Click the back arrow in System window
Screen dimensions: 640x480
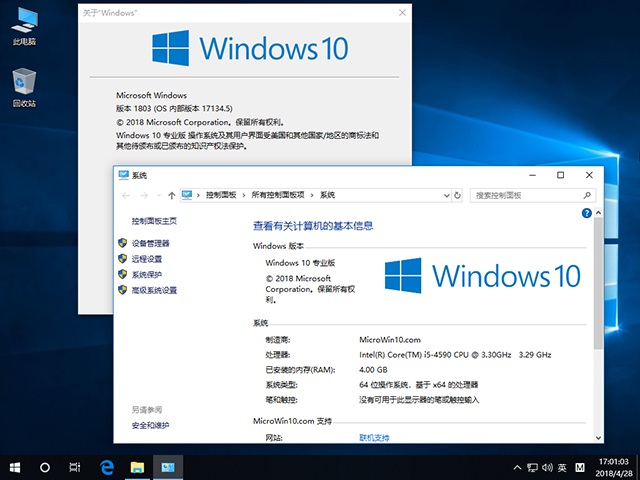126,196
